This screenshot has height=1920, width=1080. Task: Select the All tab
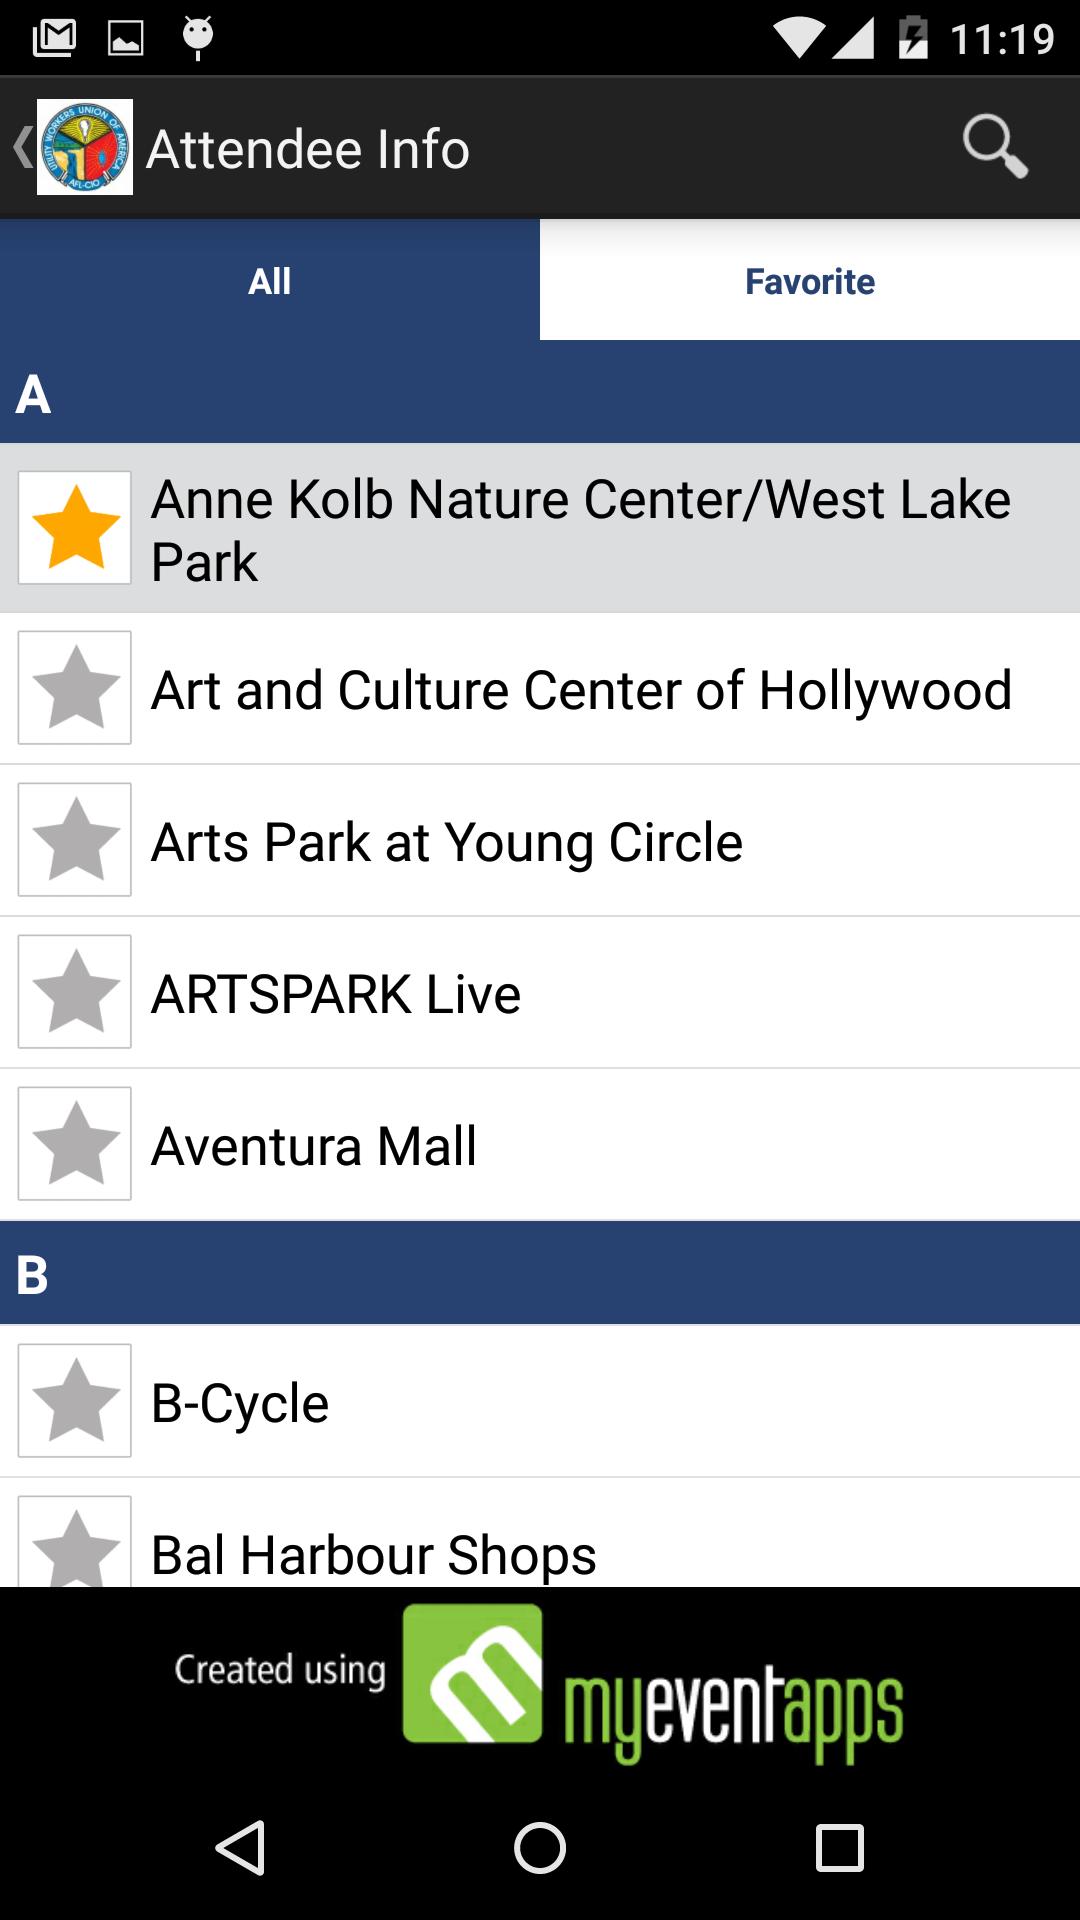coord(270,280)
